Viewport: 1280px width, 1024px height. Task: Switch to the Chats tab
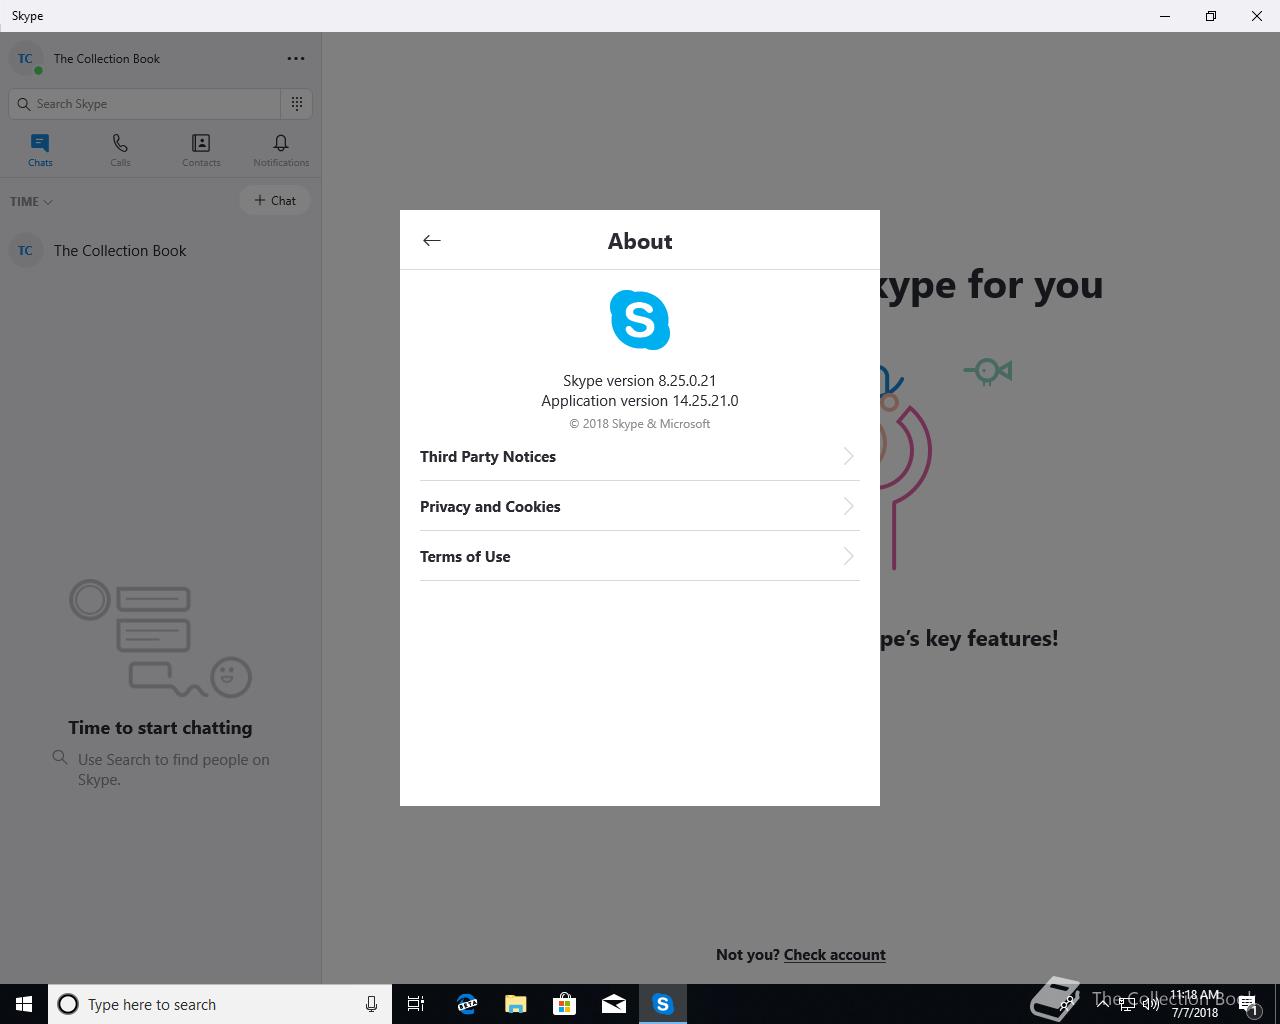40,150
